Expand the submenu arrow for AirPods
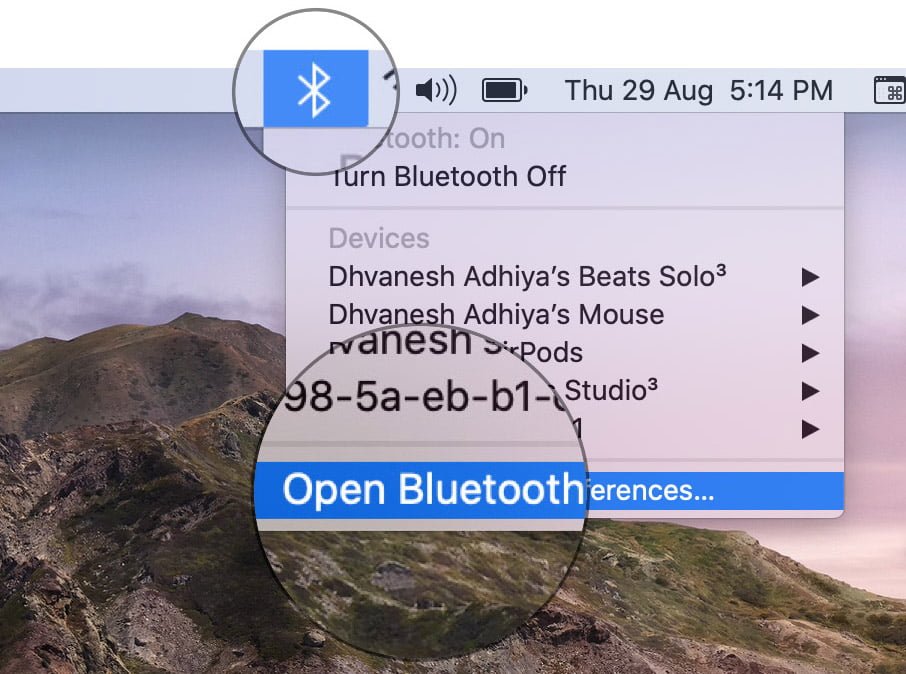 [x=811, y=352]
